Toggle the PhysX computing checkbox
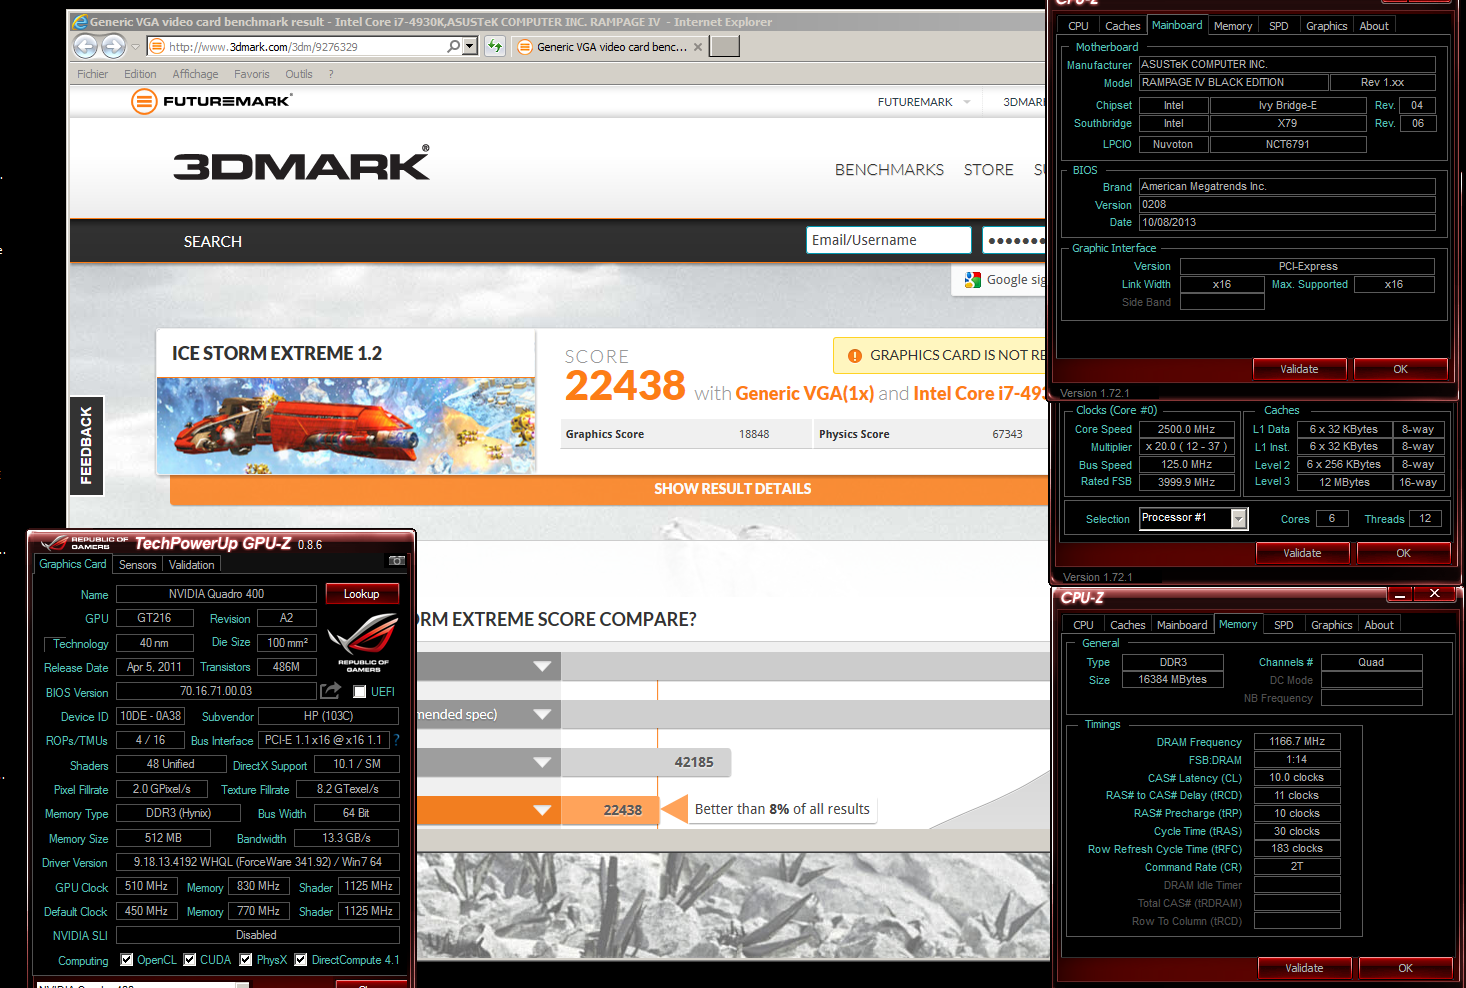The width and height of the screenshot is (1466, 988). point(246,959)
